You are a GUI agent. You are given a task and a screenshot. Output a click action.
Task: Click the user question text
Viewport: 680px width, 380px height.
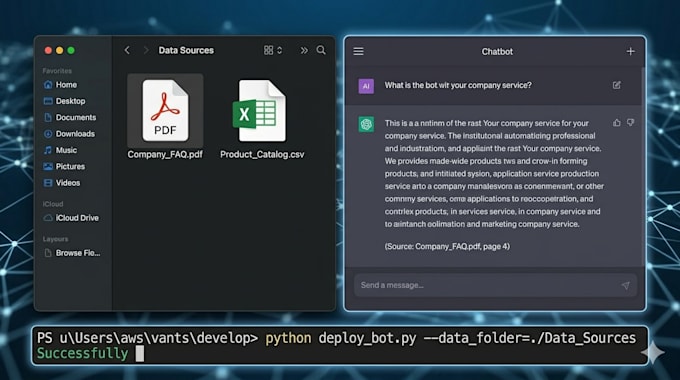458,85
